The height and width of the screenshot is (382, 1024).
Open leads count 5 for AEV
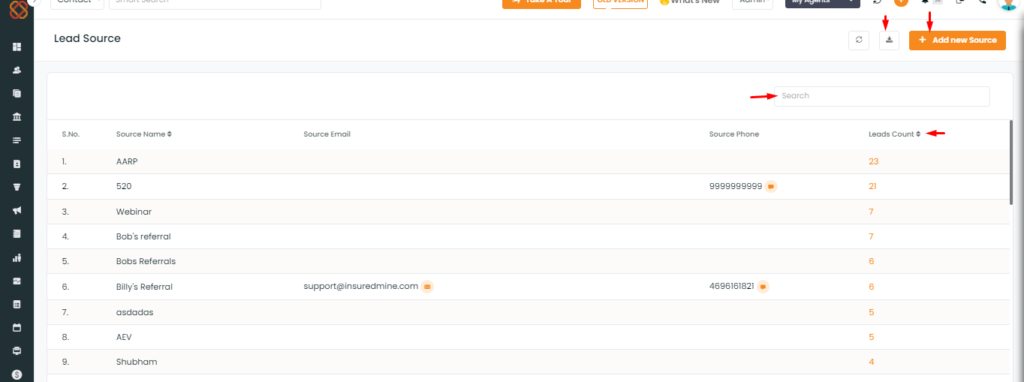[x=871, y=337]
